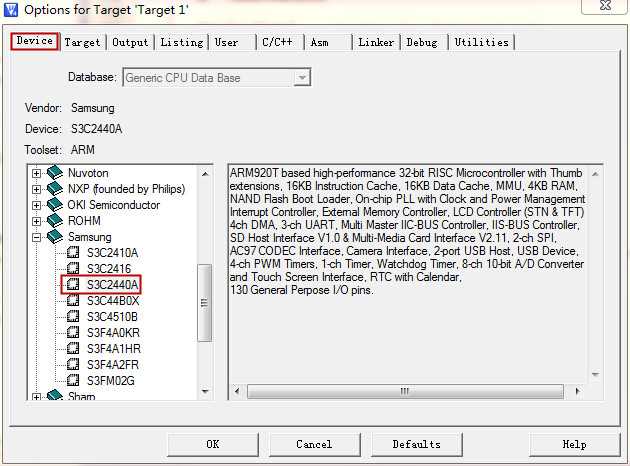Select S3FM02G device in tree
630x466 pixels.
click(x=111, y=380)
